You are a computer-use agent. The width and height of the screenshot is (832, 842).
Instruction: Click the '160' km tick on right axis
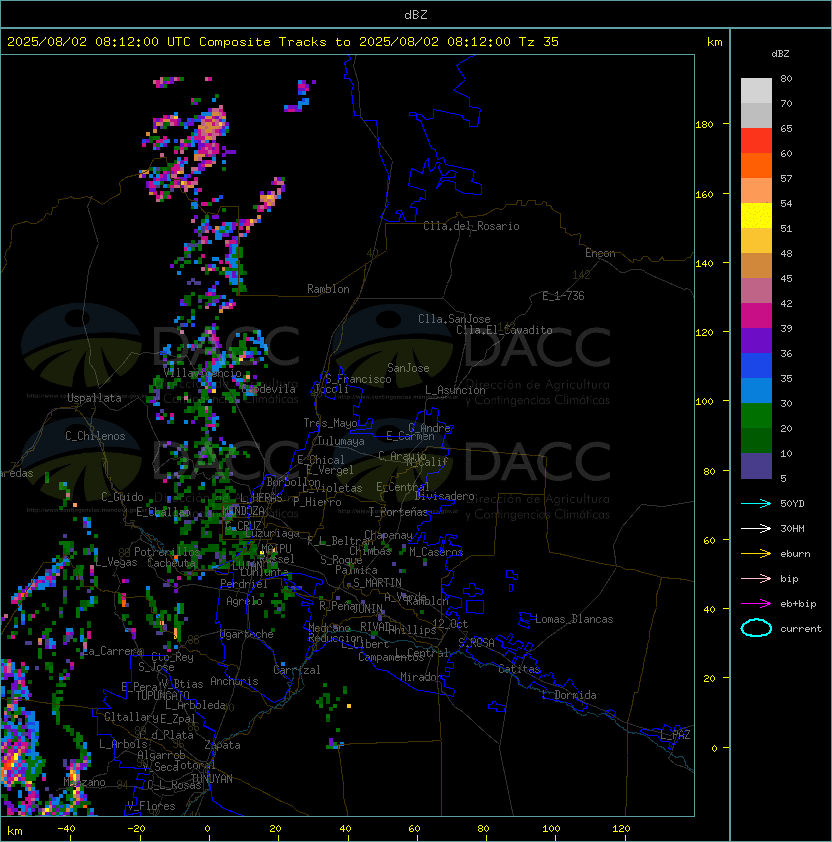coord(704,194)
